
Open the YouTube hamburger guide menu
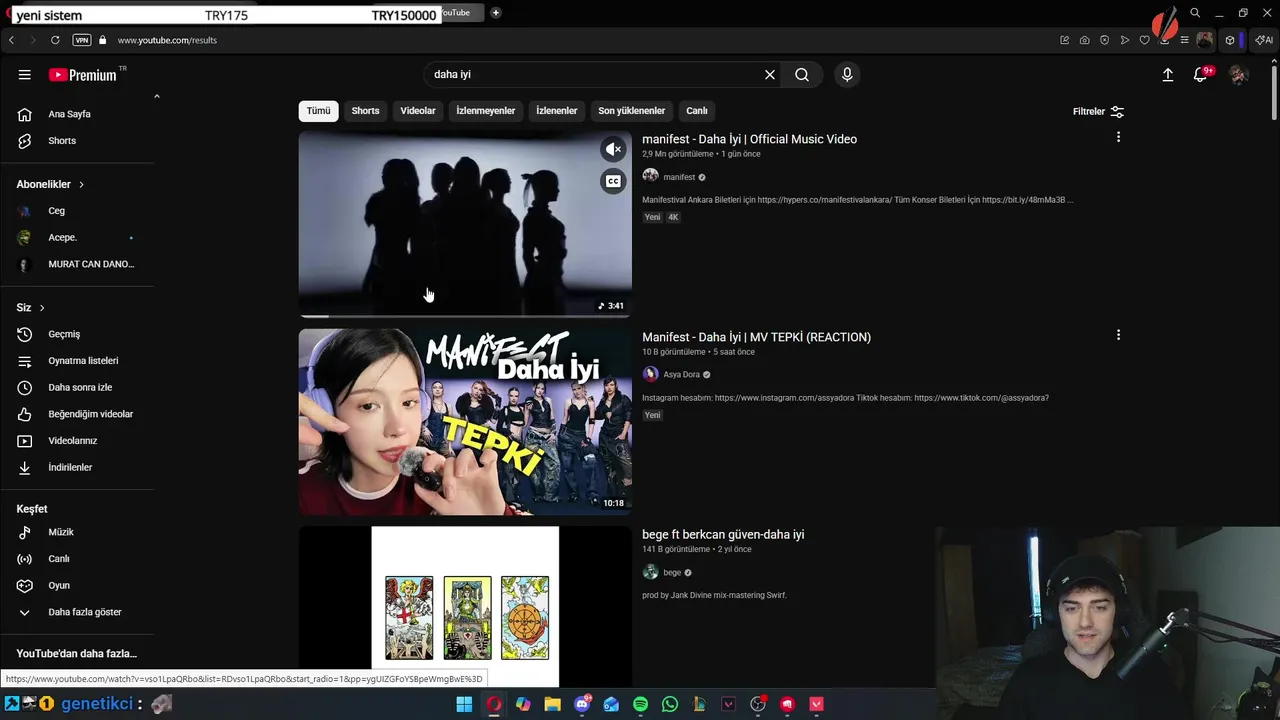click(25, 75)
